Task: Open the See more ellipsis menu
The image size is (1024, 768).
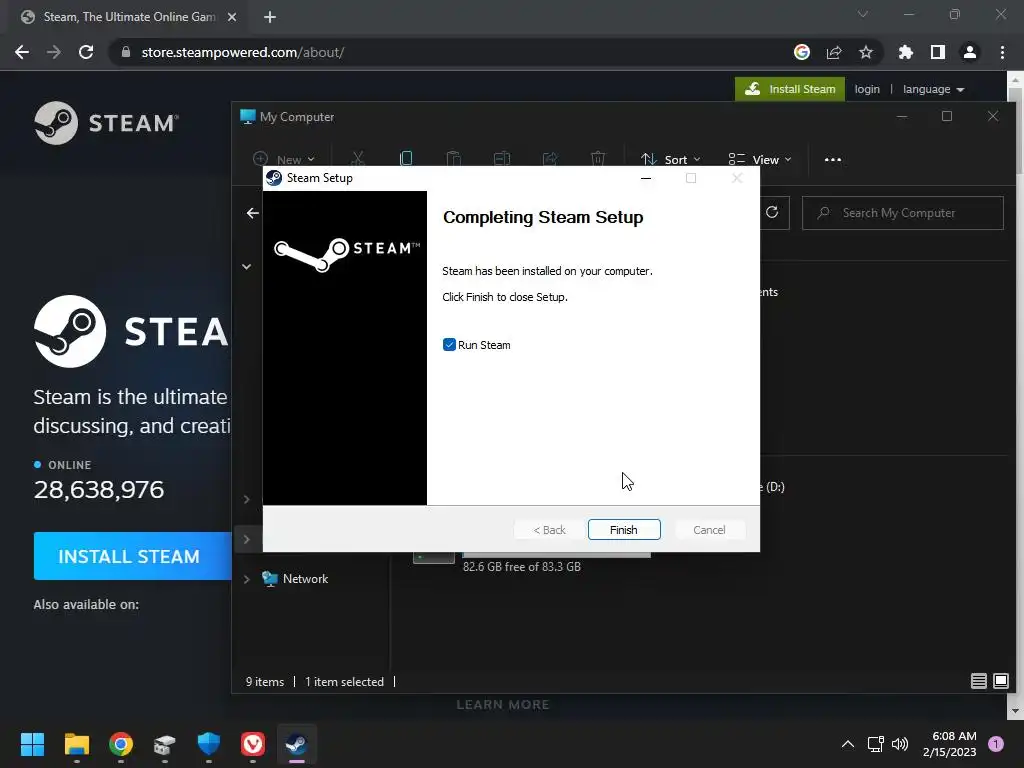Action: (x=833, y=159)
